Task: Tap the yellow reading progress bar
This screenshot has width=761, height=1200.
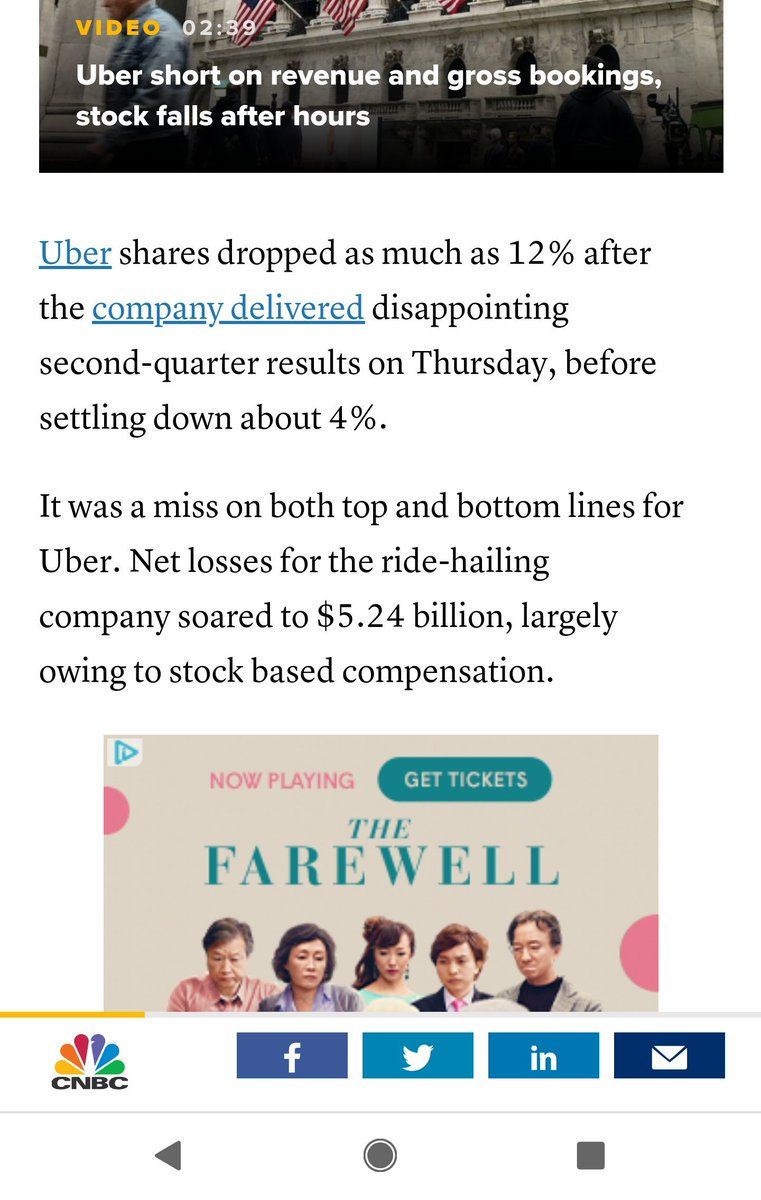Action: point(72,1014)
